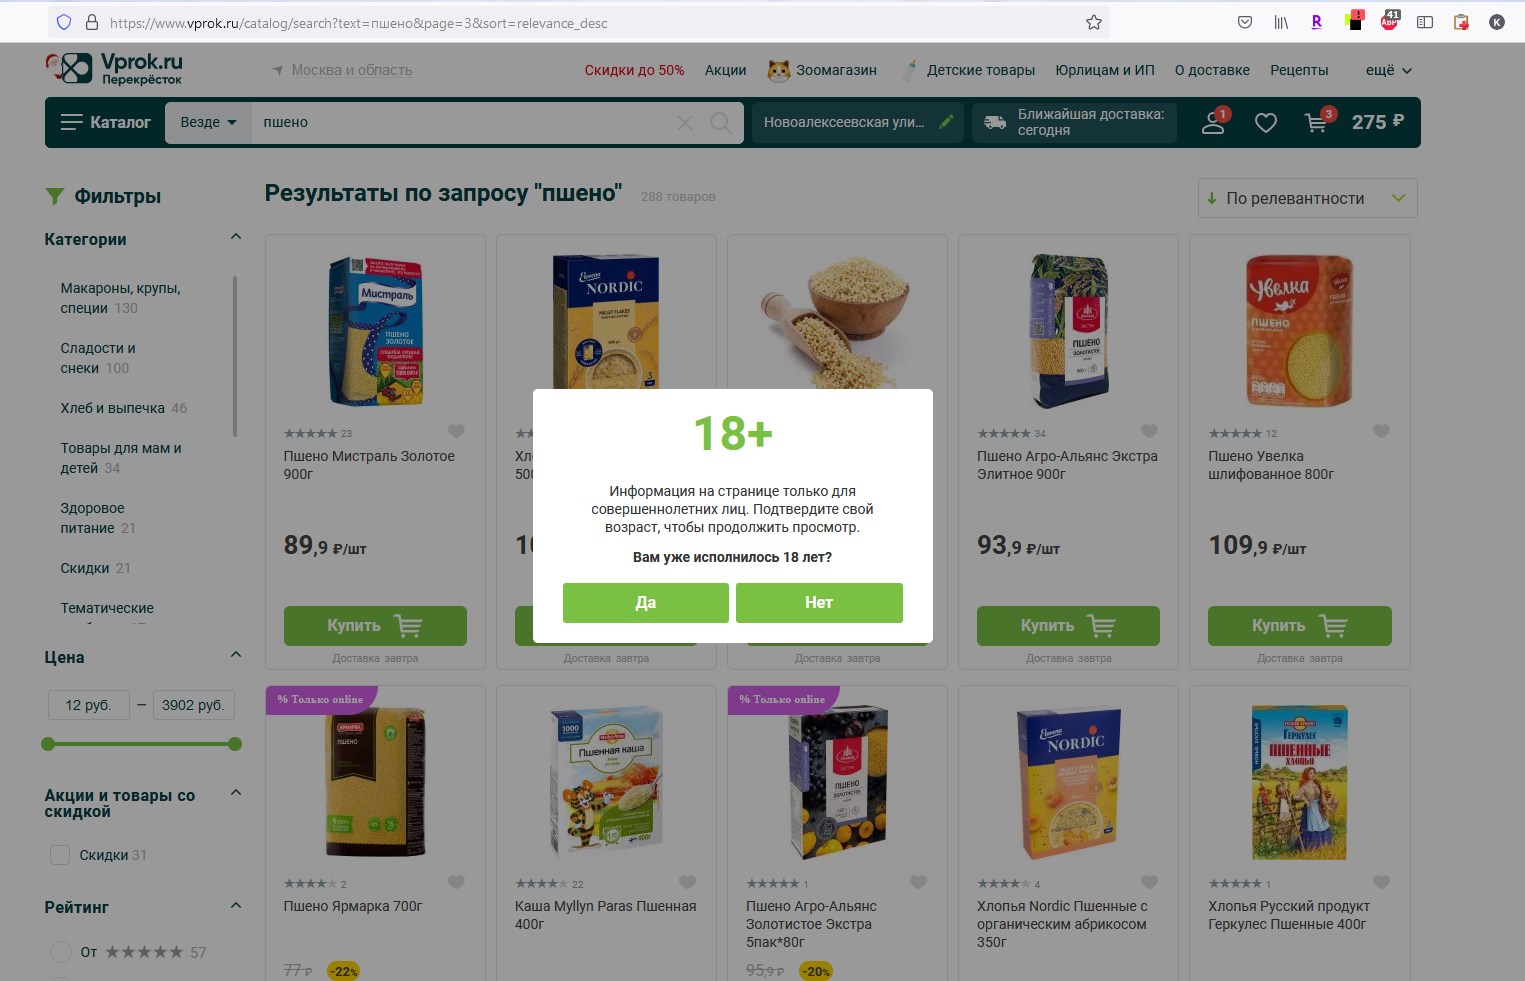Tick the Скидки 31 checkbox
Viewport: 1525px width, 981px height.
click(60, 855)
